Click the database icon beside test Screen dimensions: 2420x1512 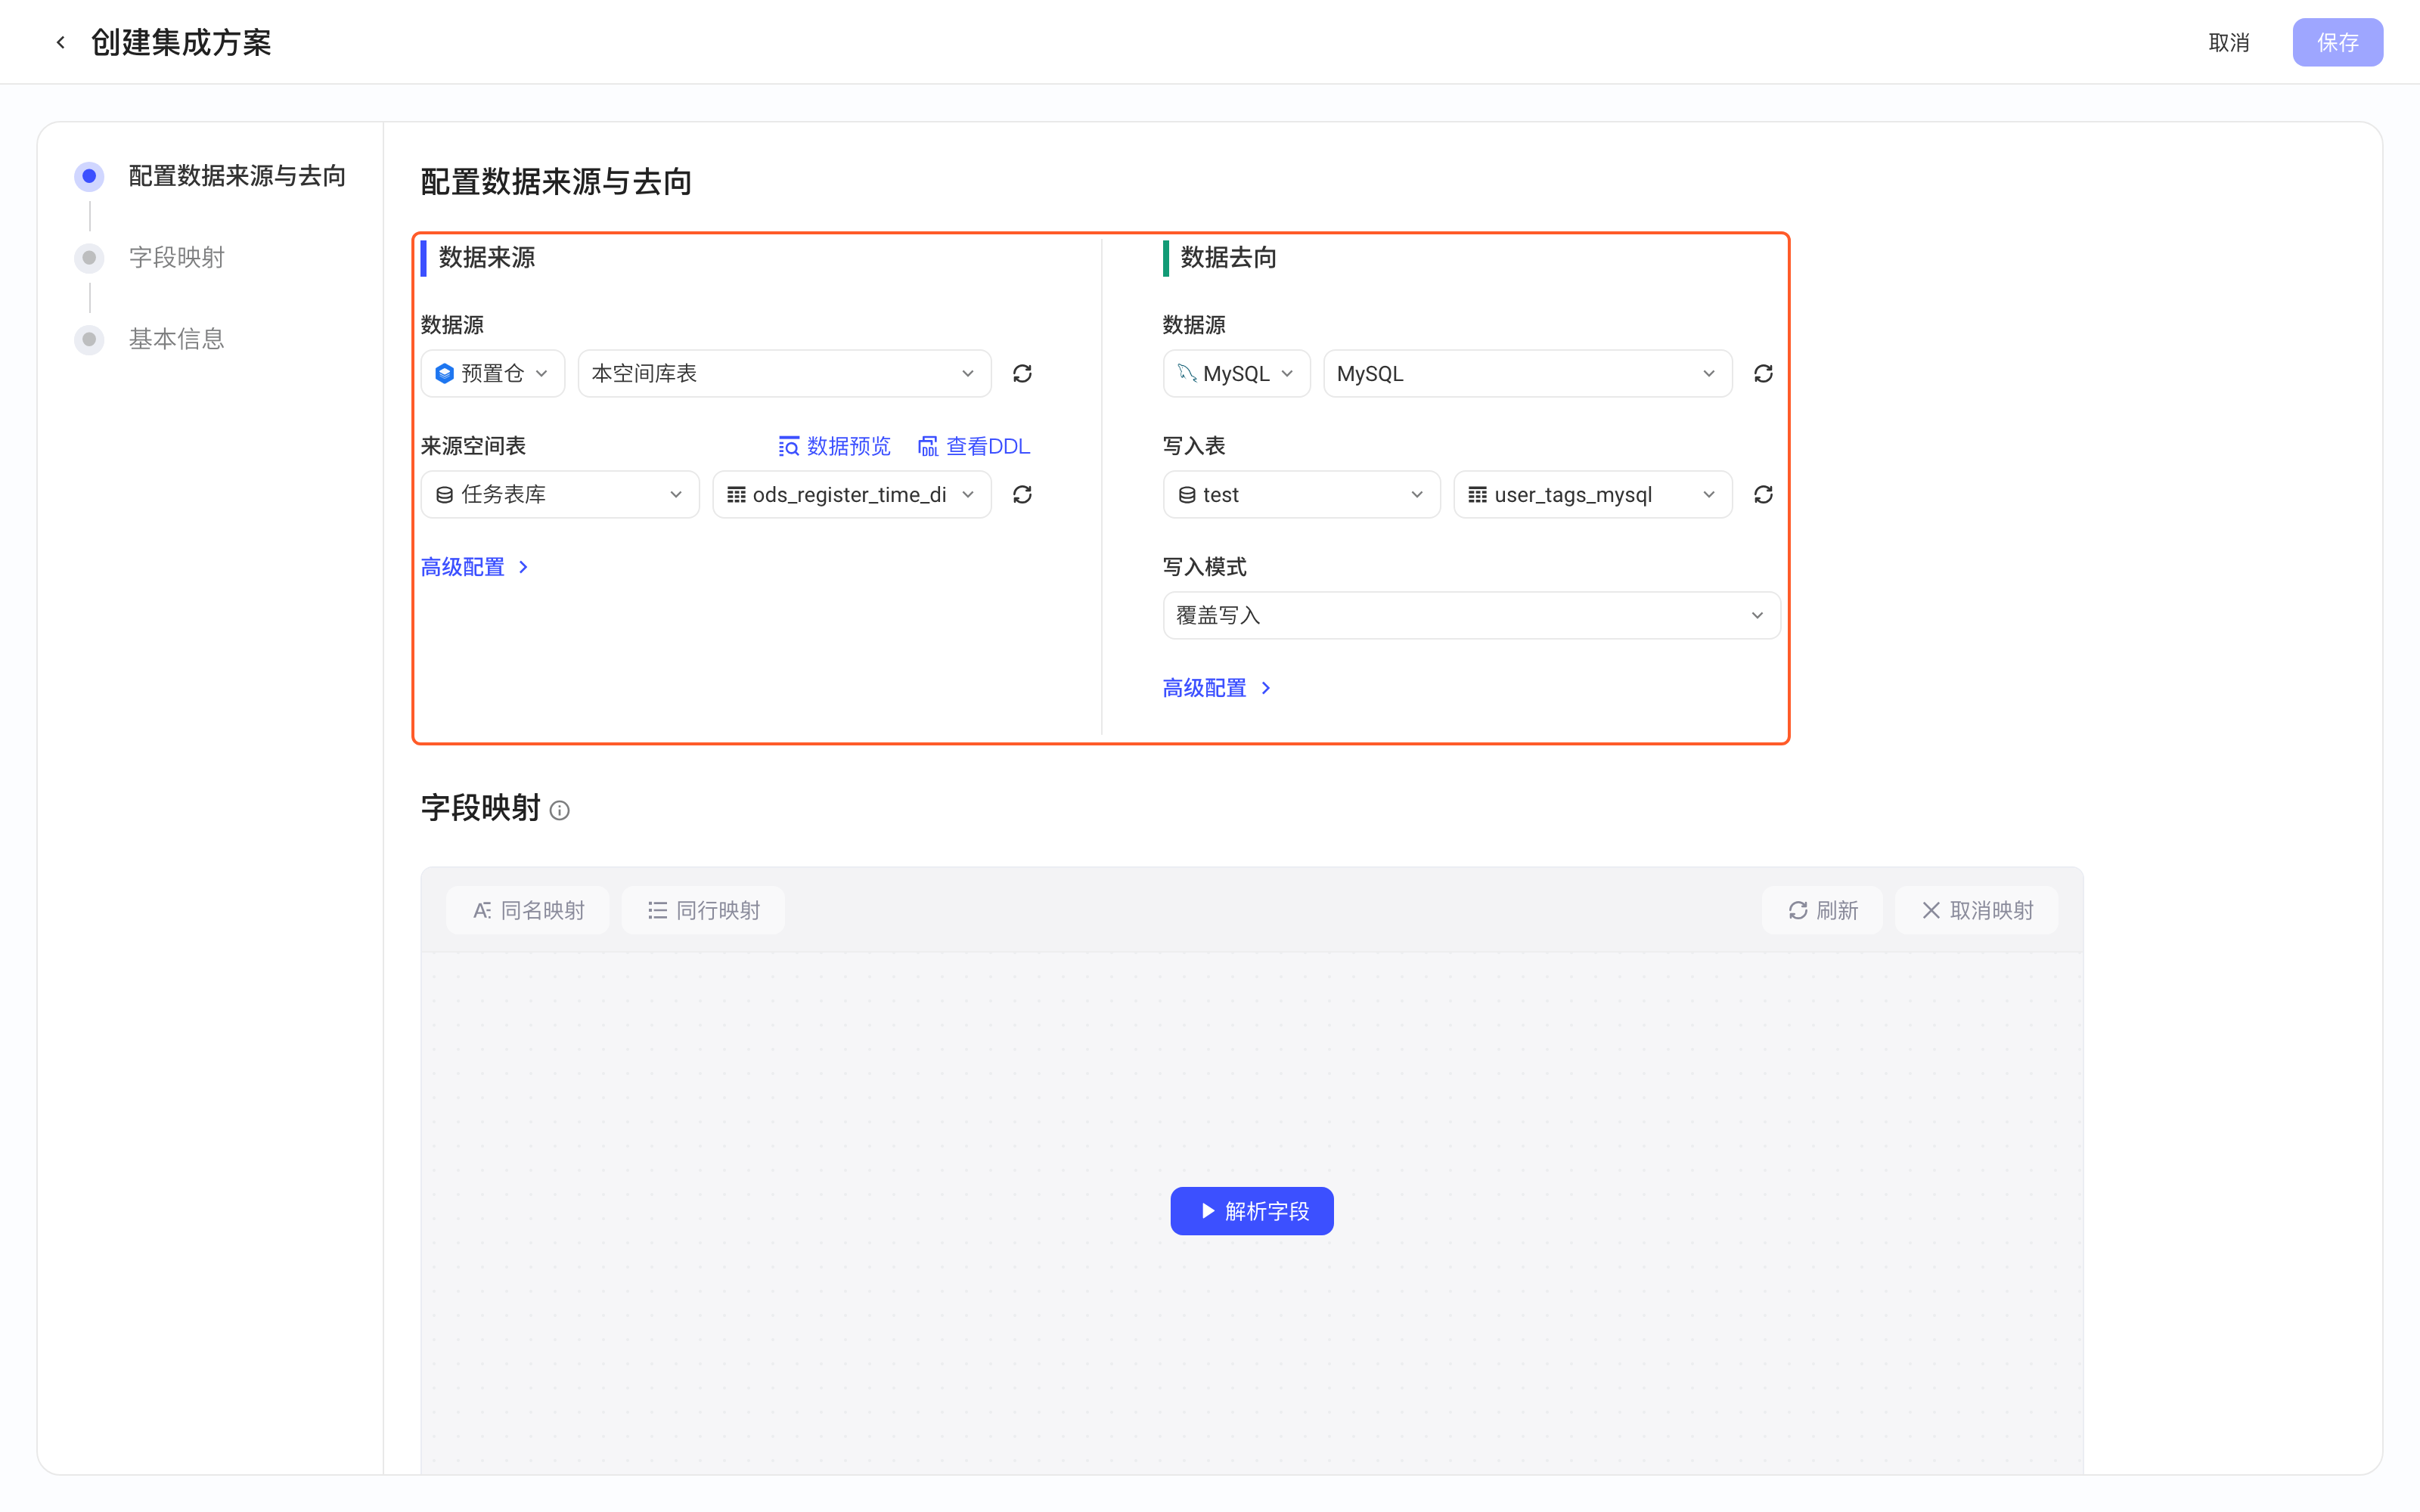coord(1187,495)
